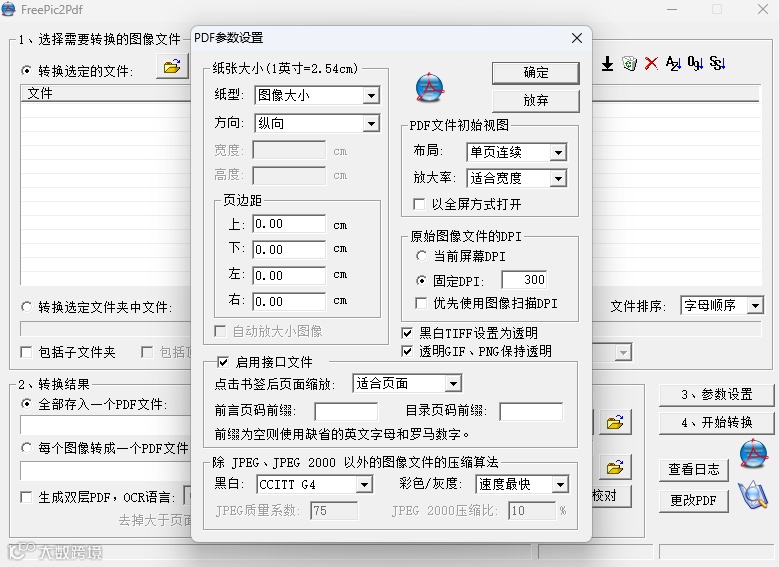Open the 放大率 zoom dropdown
Screen dimensions: 779x567
click(558, 178)
